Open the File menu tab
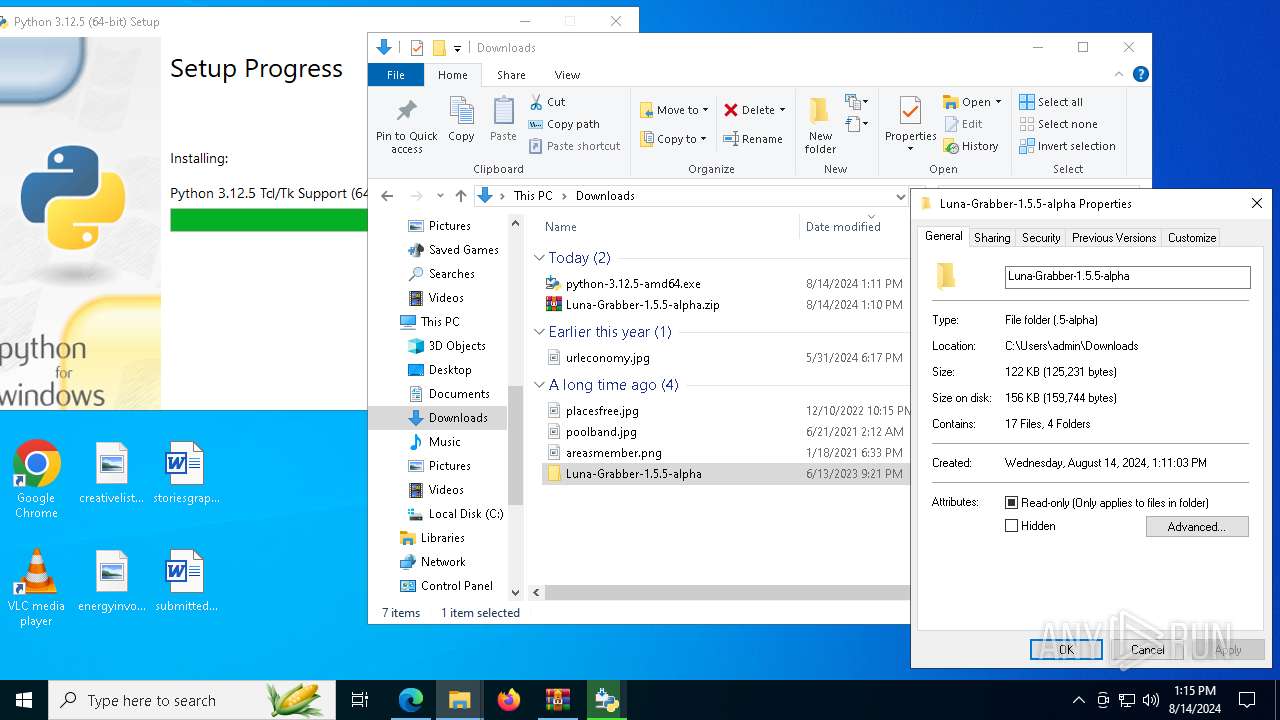Screen dimensions: 1280x720 pos(396,75)
